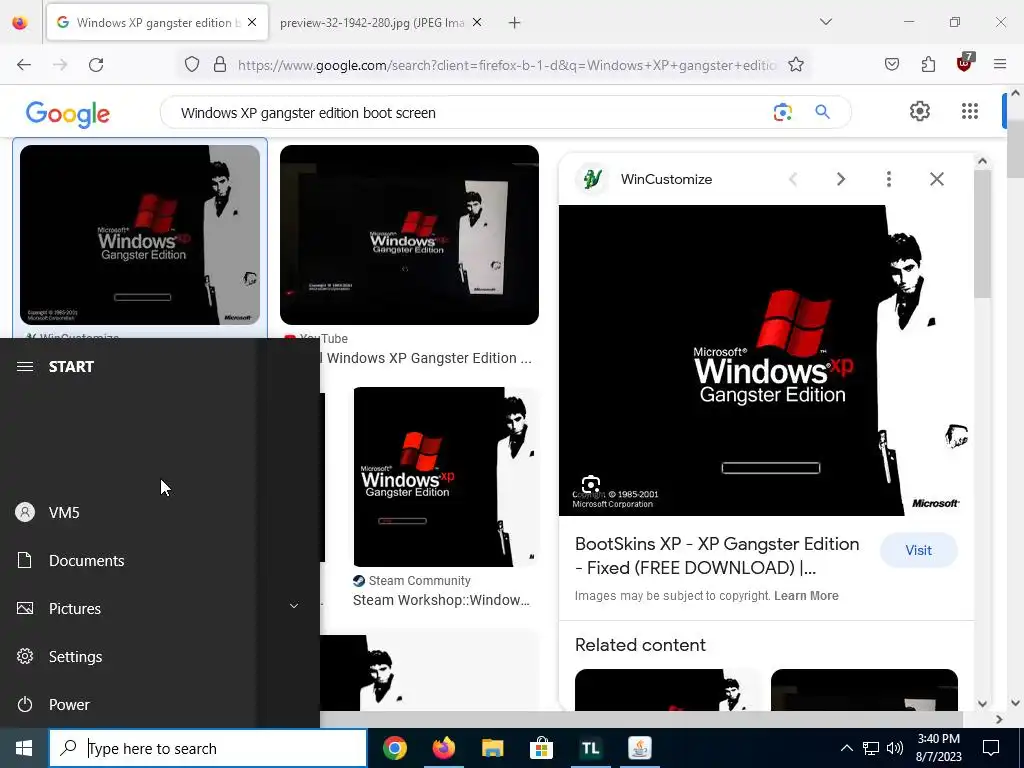Open the Firefox application menu

(1000, 64)
